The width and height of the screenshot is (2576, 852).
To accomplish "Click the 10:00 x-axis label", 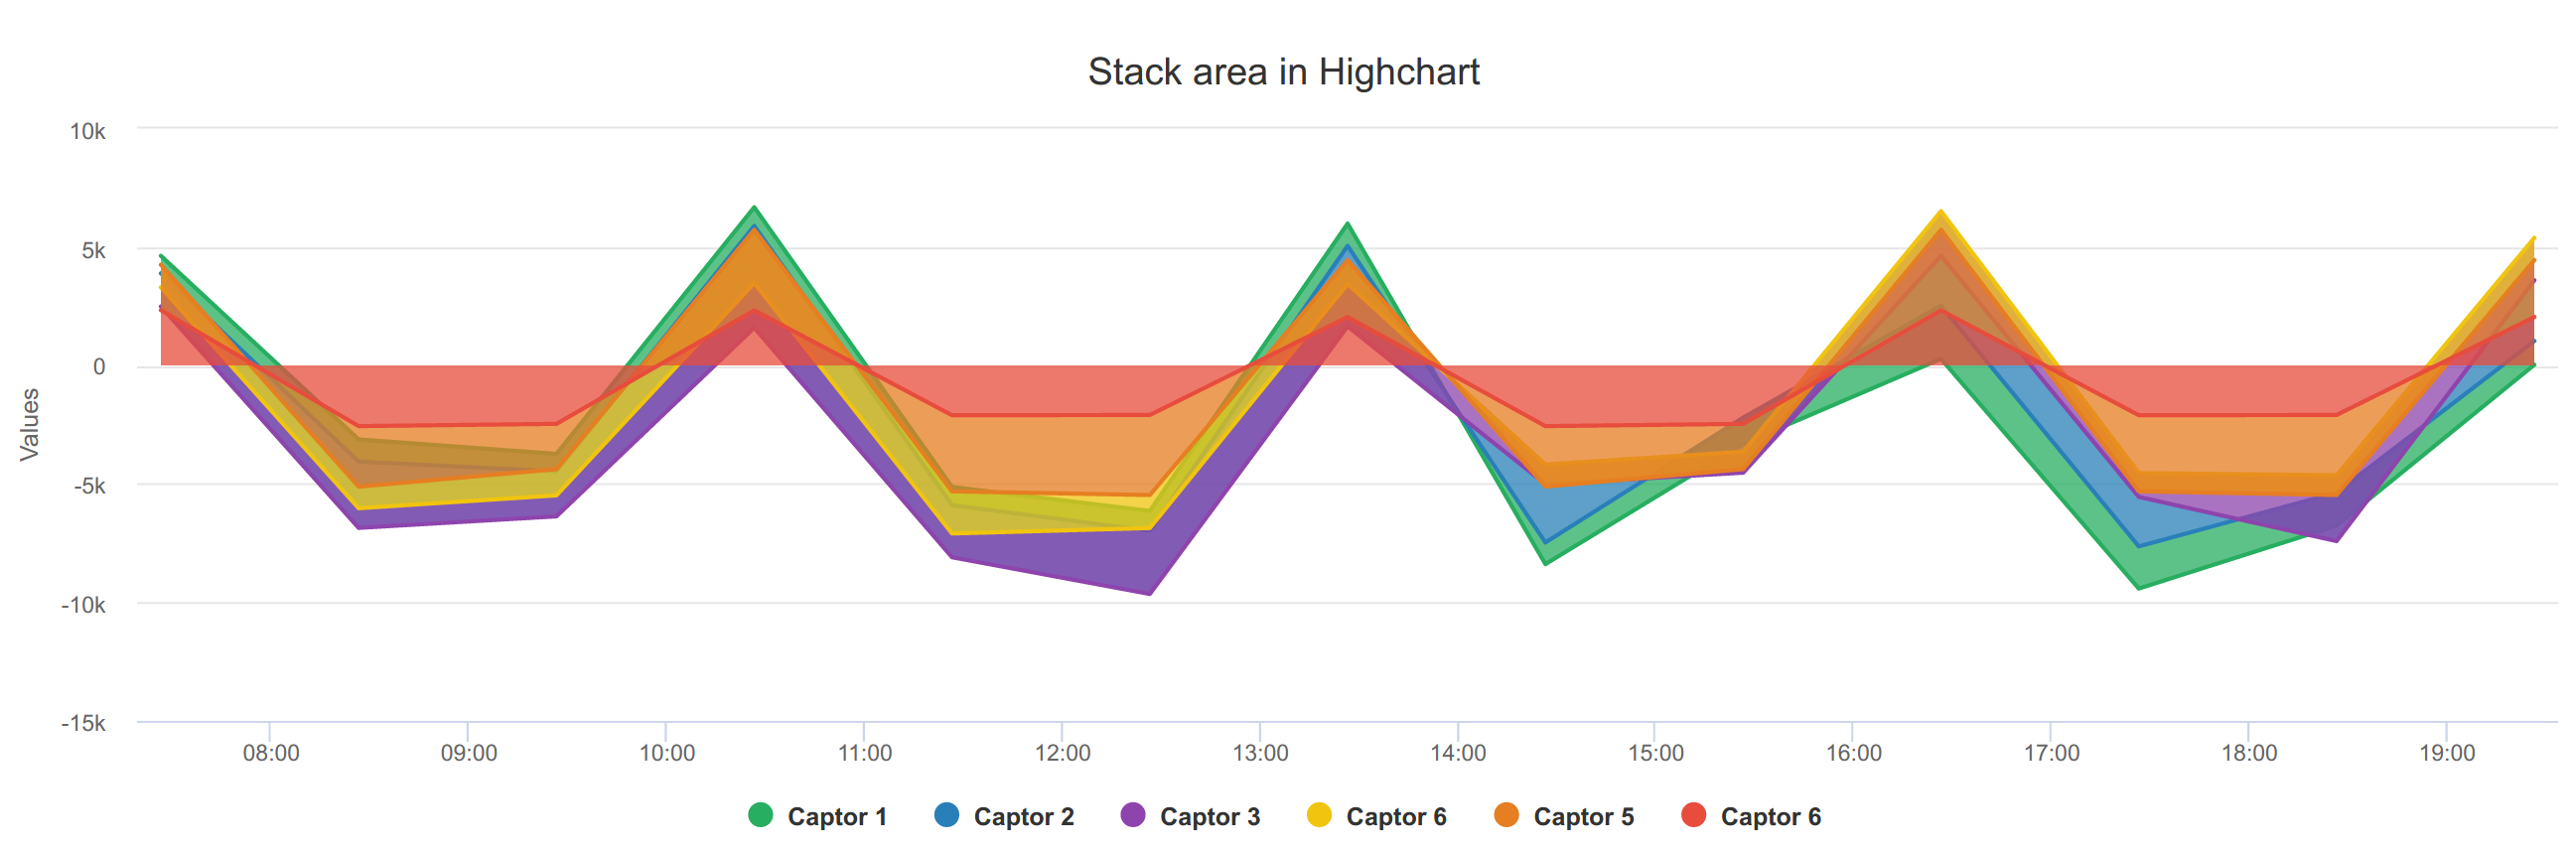I will click(x=667, y=753).
